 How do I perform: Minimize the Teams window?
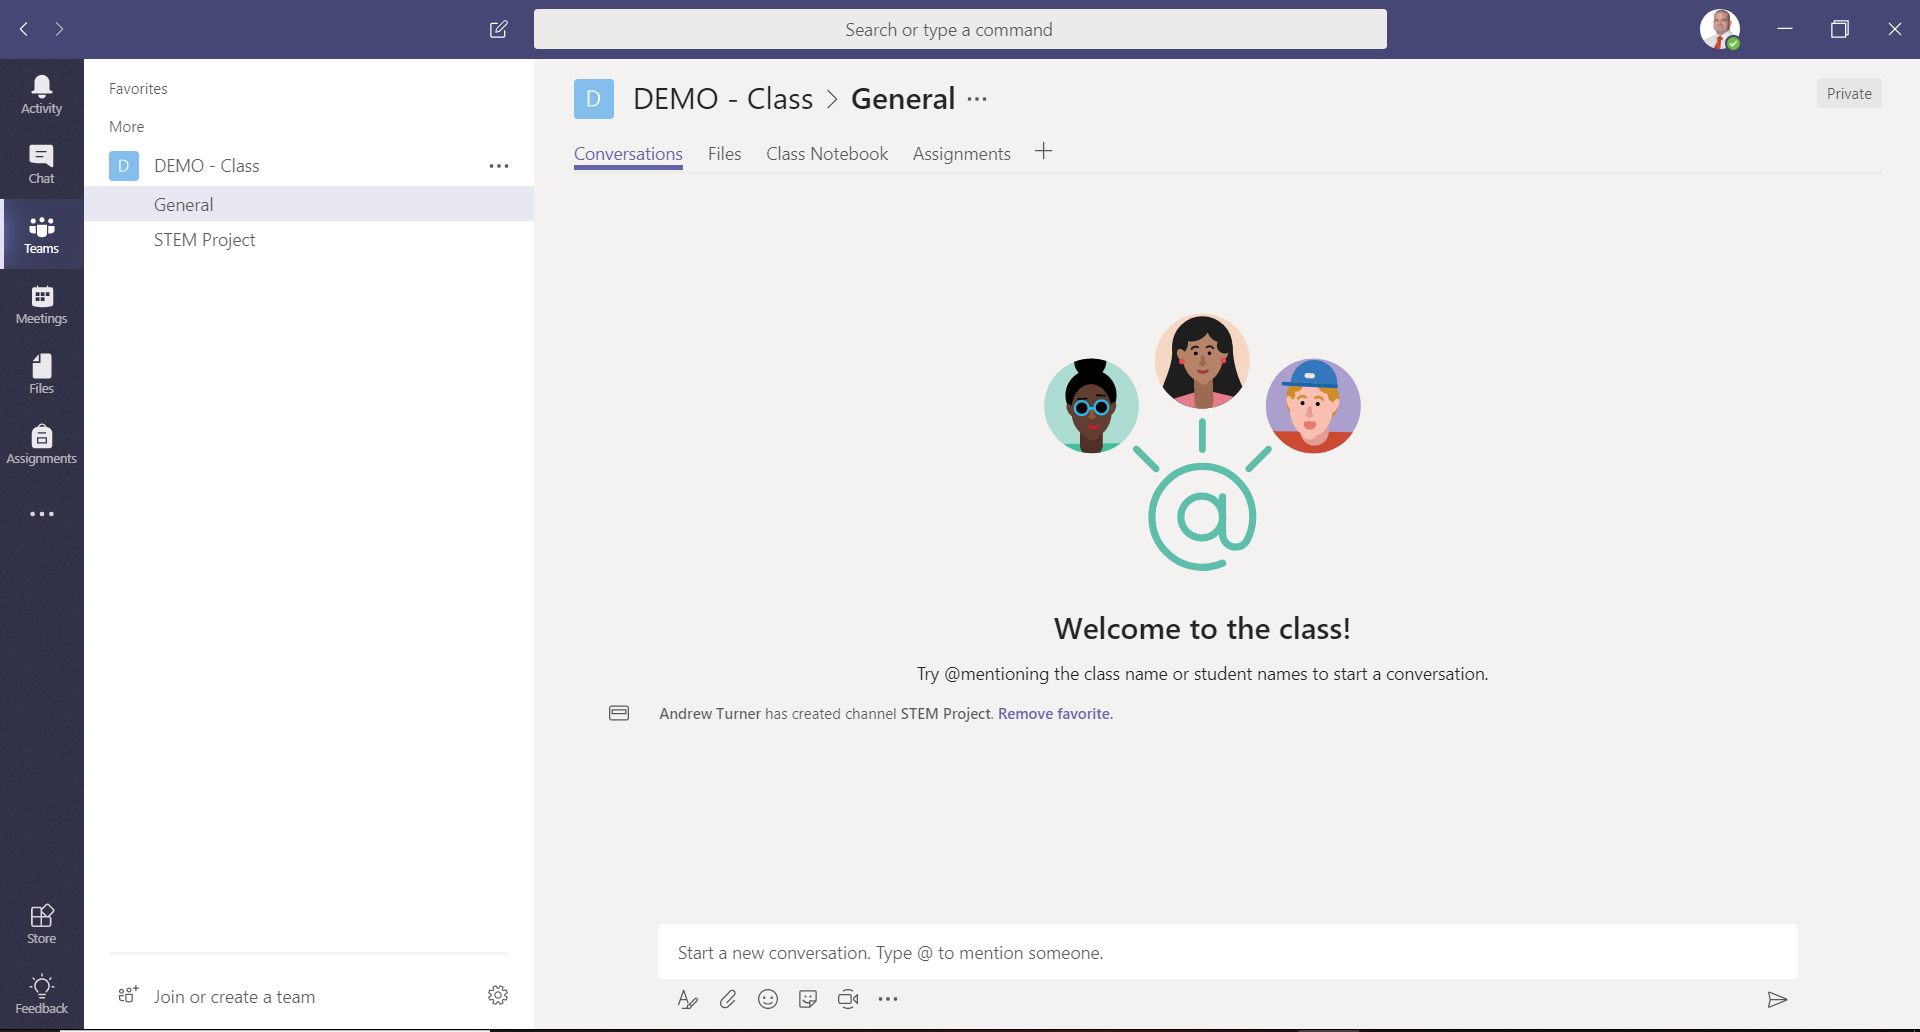(1784, 29)
